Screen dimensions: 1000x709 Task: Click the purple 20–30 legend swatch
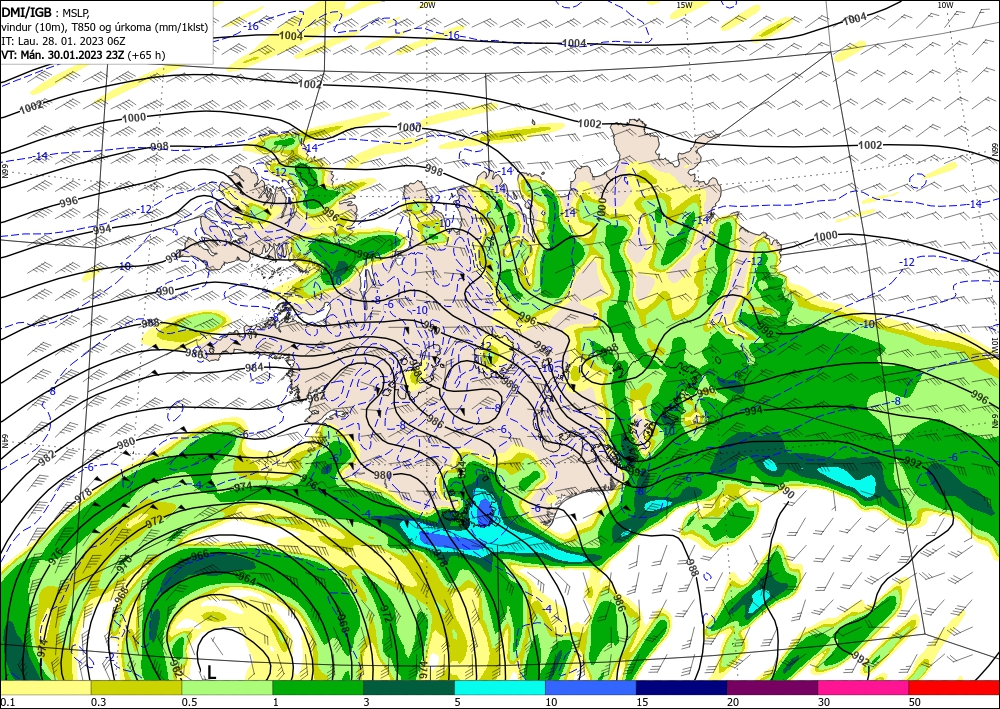coord(772,687)
